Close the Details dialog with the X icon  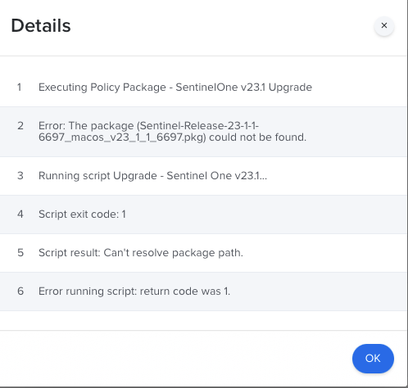384,26
